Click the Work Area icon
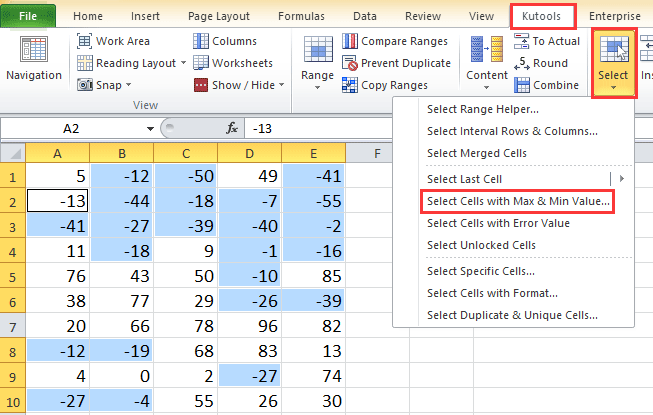 (85, 41)
